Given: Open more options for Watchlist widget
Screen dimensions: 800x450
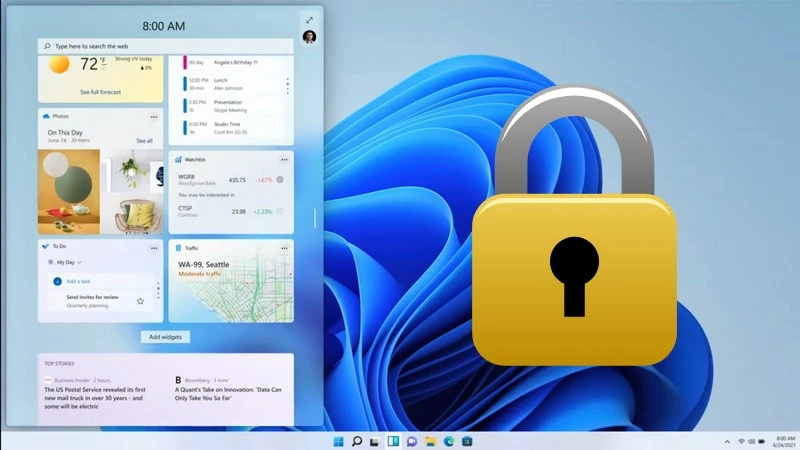Looking at the screenshot, I should (284, 160).
